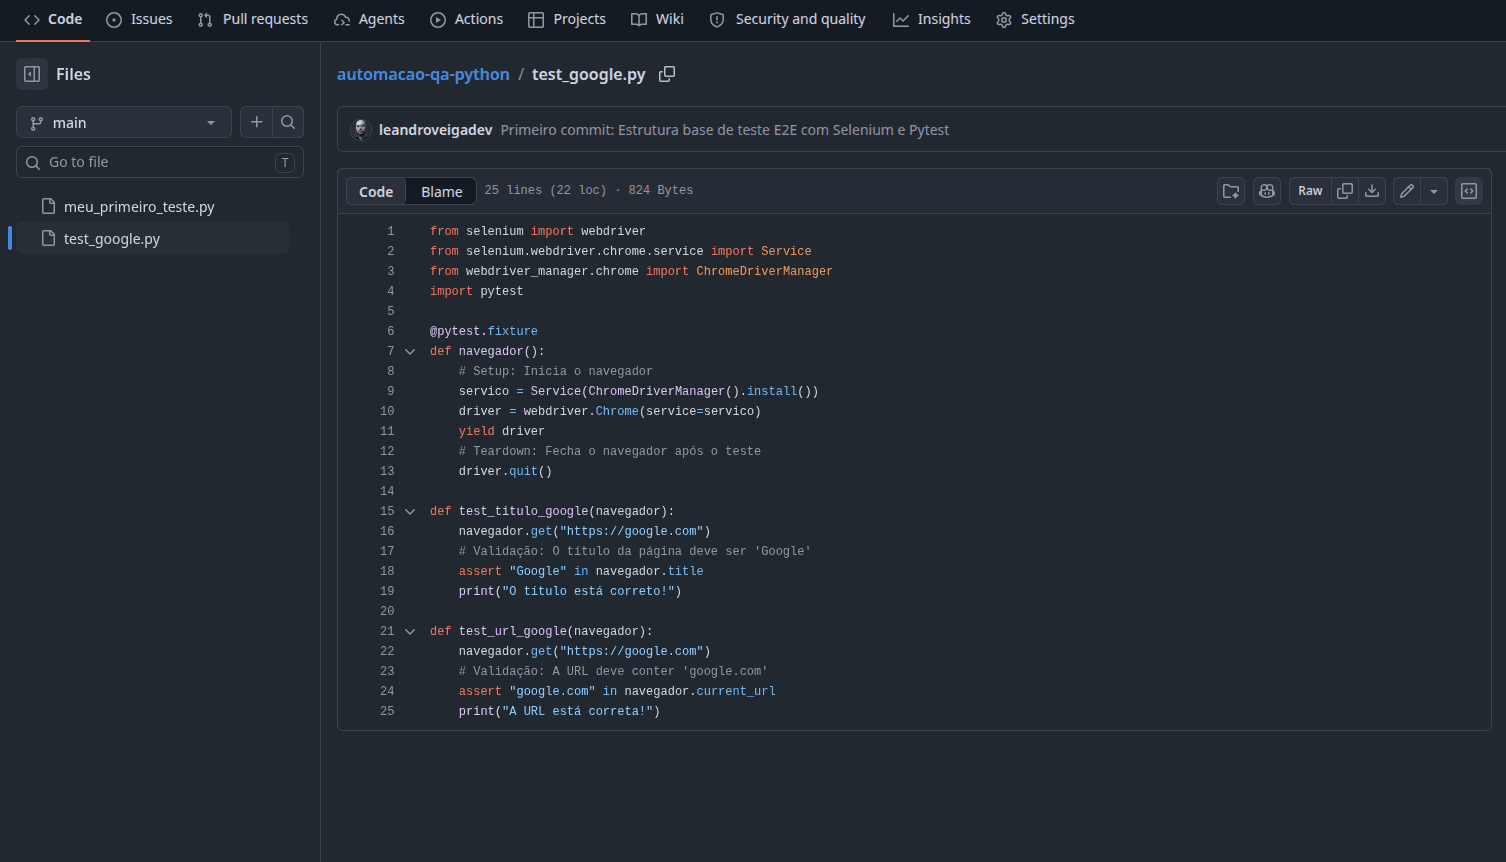Click the add file plus icon
Viewport: 1506px width, 862px height.
(256, 122)
